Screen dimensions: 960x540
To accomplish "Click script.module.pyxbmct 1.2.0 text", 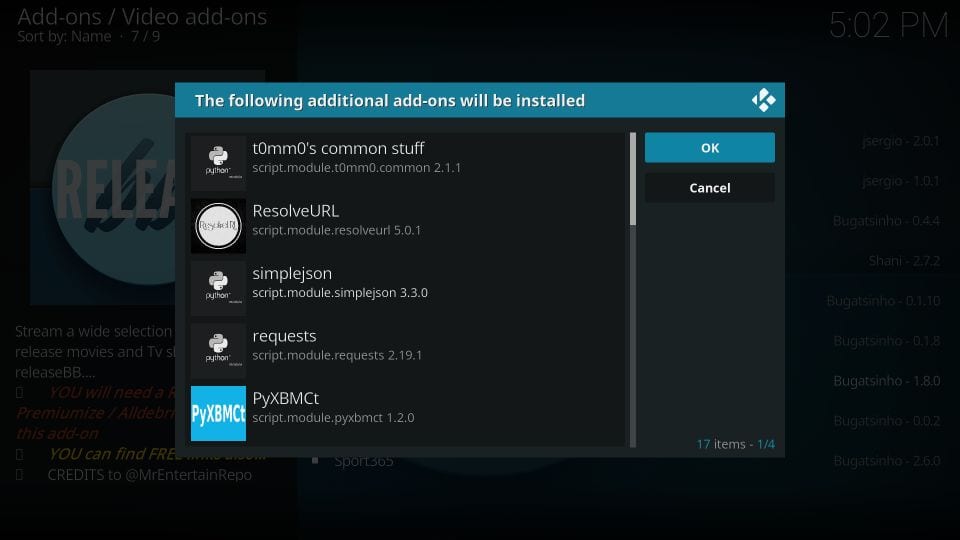I will click(x=333, y=418).
